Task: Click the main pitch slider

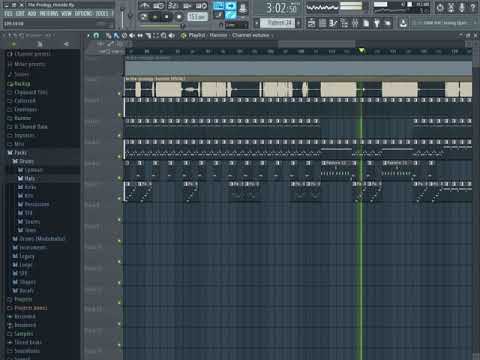Action: (x=130, y=17)
